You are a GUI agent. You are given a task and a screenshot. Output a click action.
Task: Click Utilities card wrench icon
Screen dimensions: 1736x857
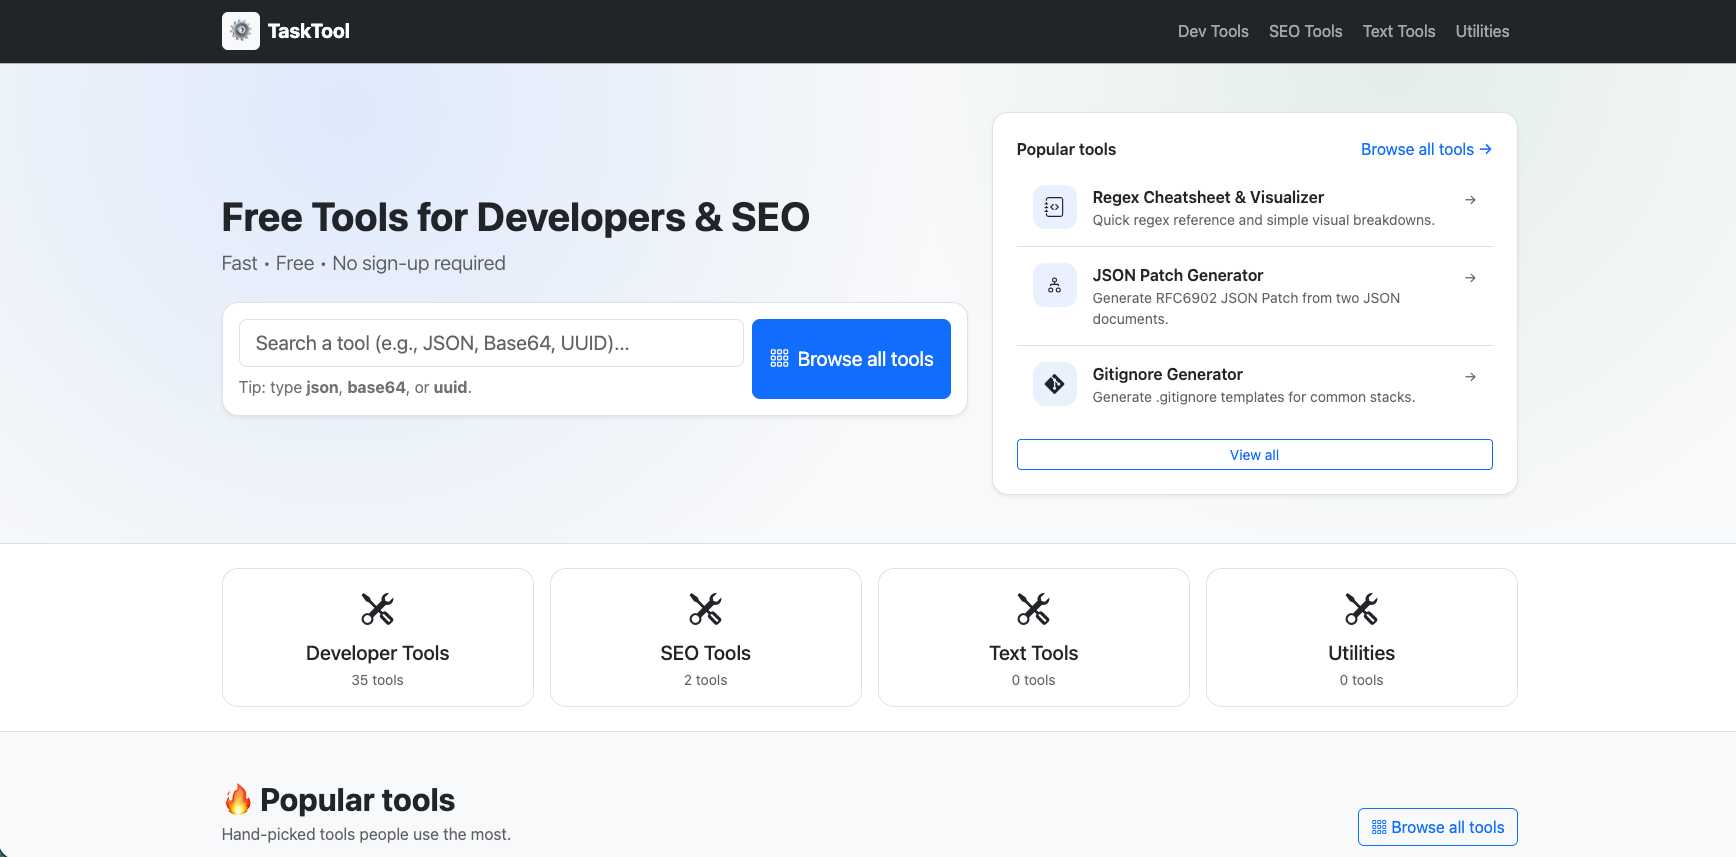1361,609
